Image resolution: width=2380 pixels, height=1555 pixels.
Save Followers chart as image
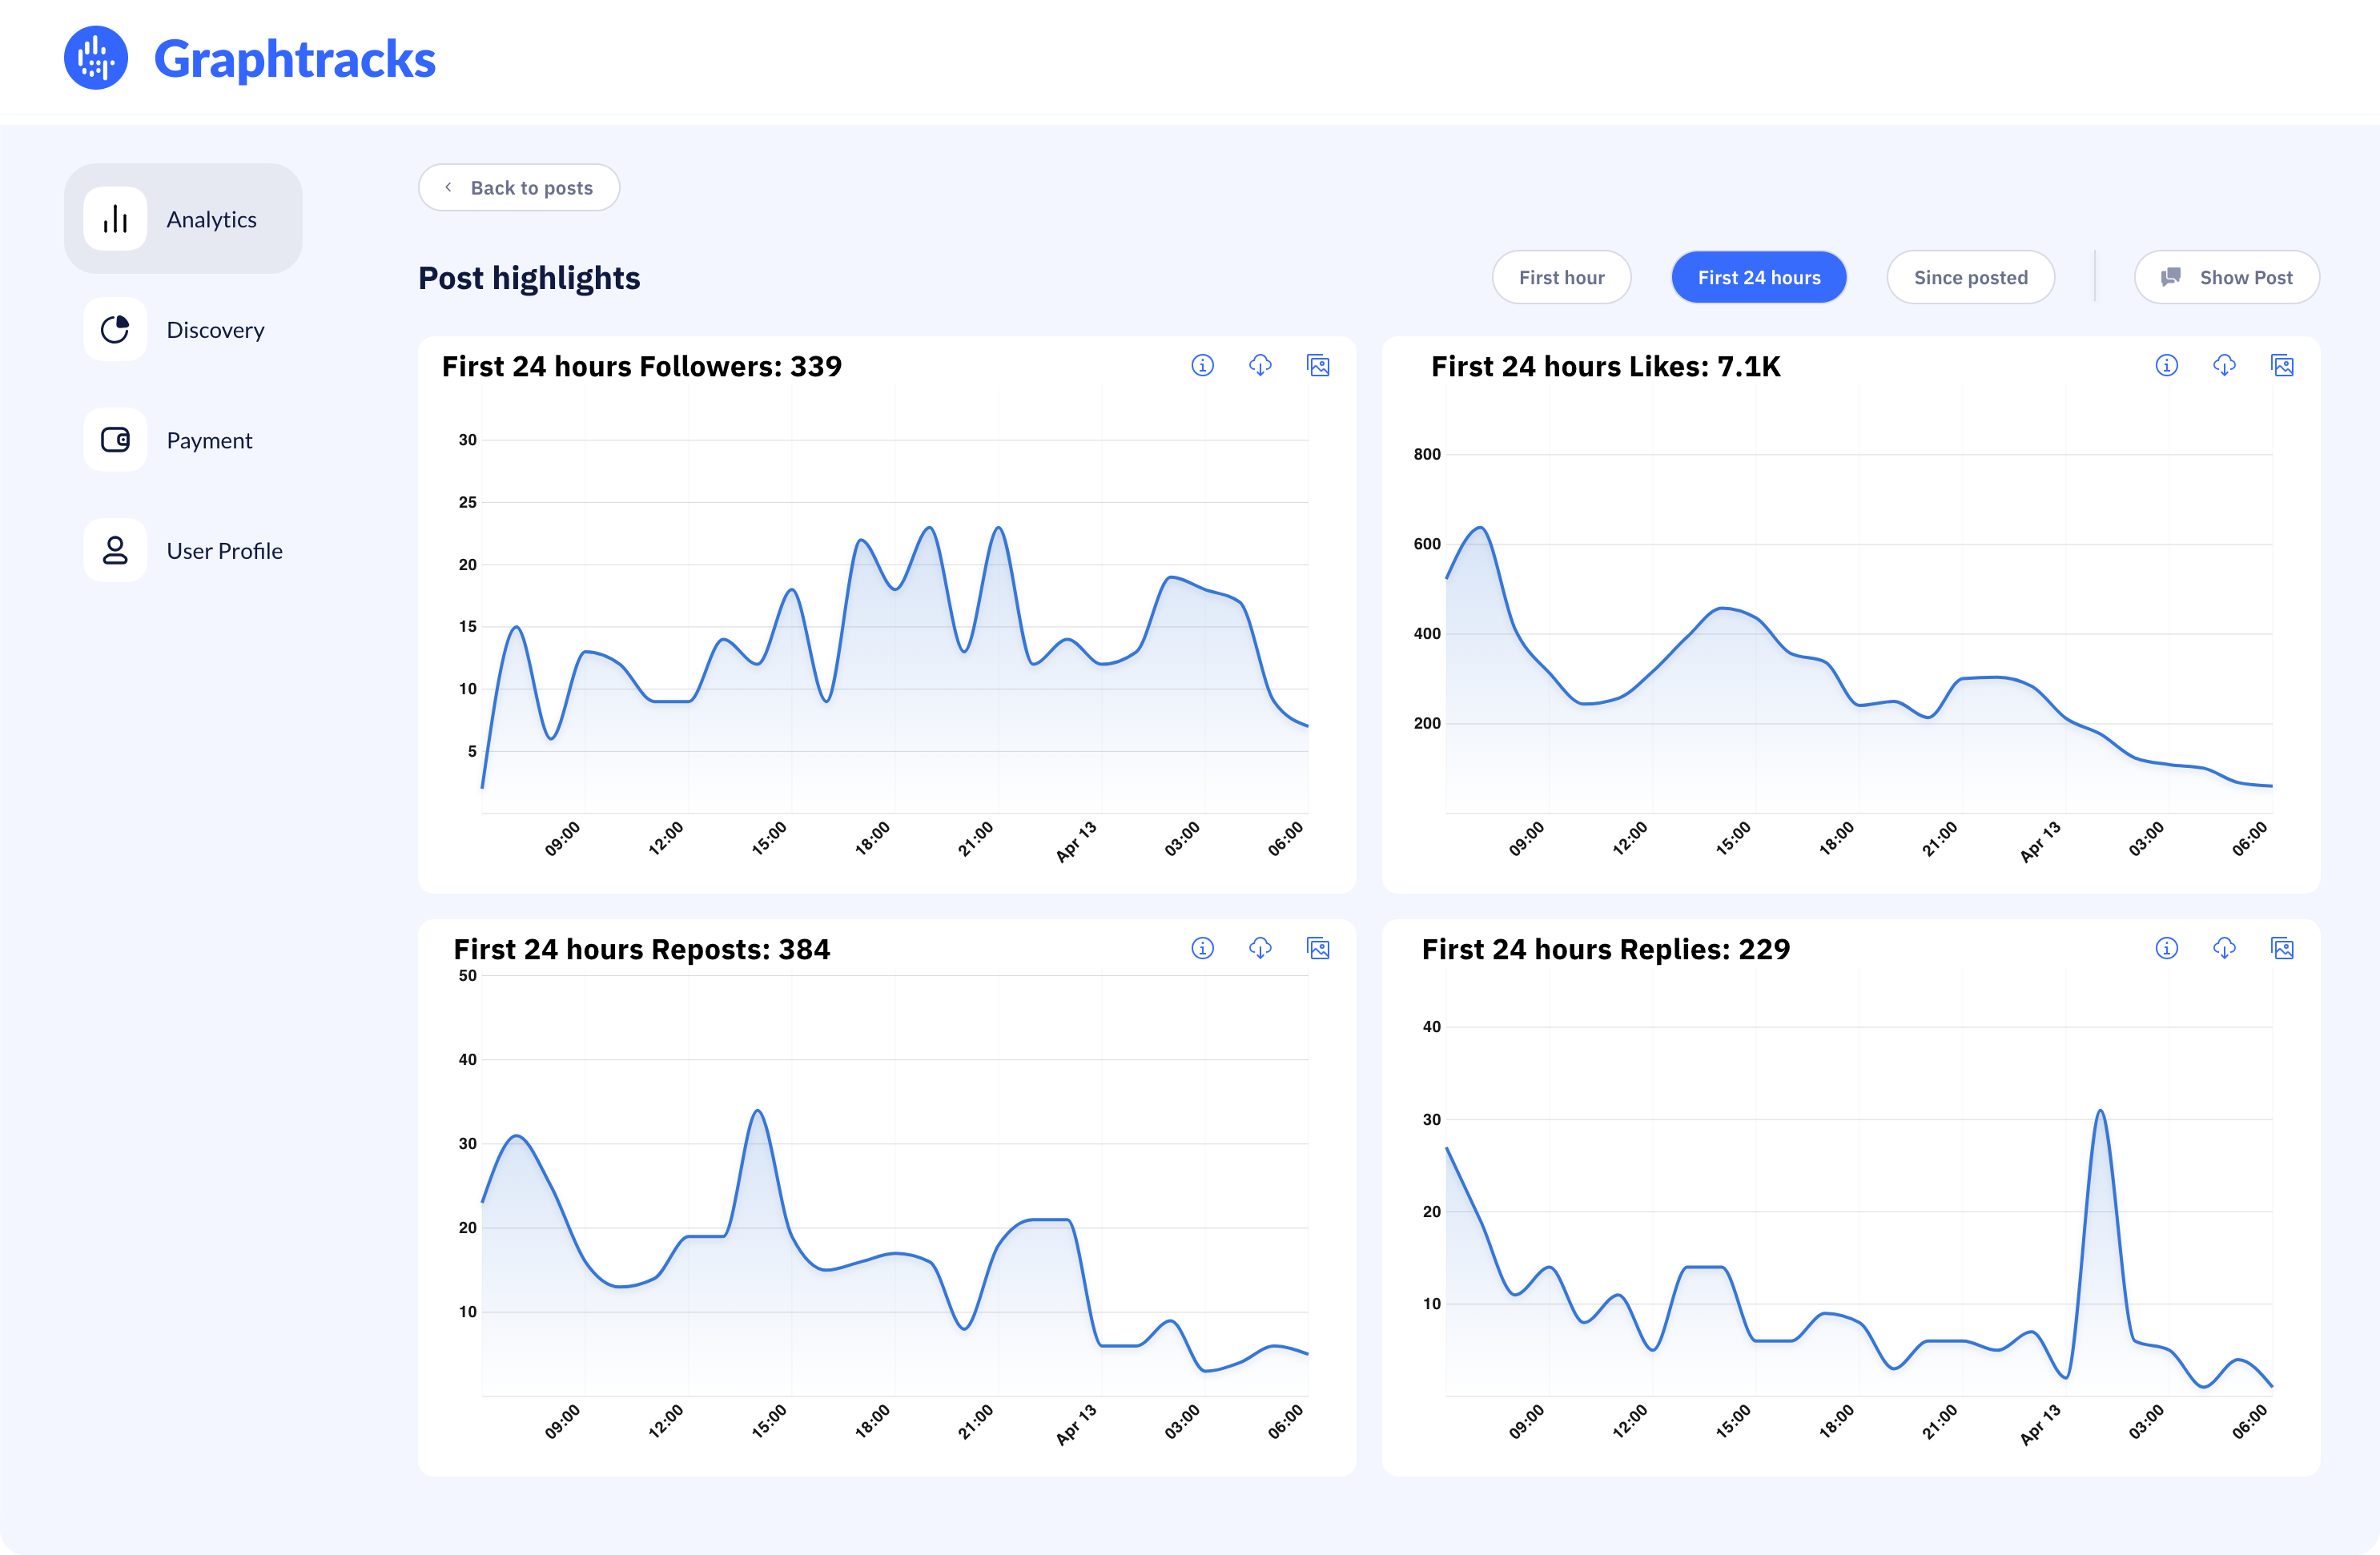(1318, 365)
